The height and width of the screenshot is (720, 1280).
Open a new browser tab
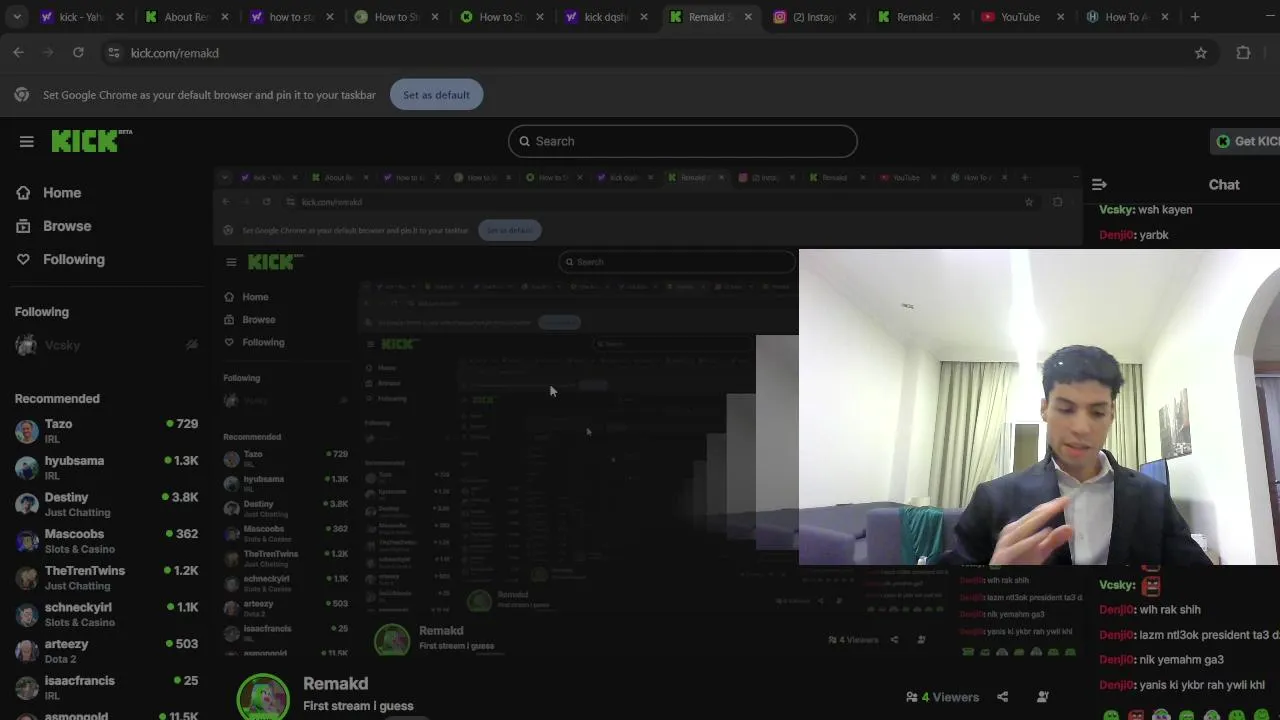pos(1195,17)
